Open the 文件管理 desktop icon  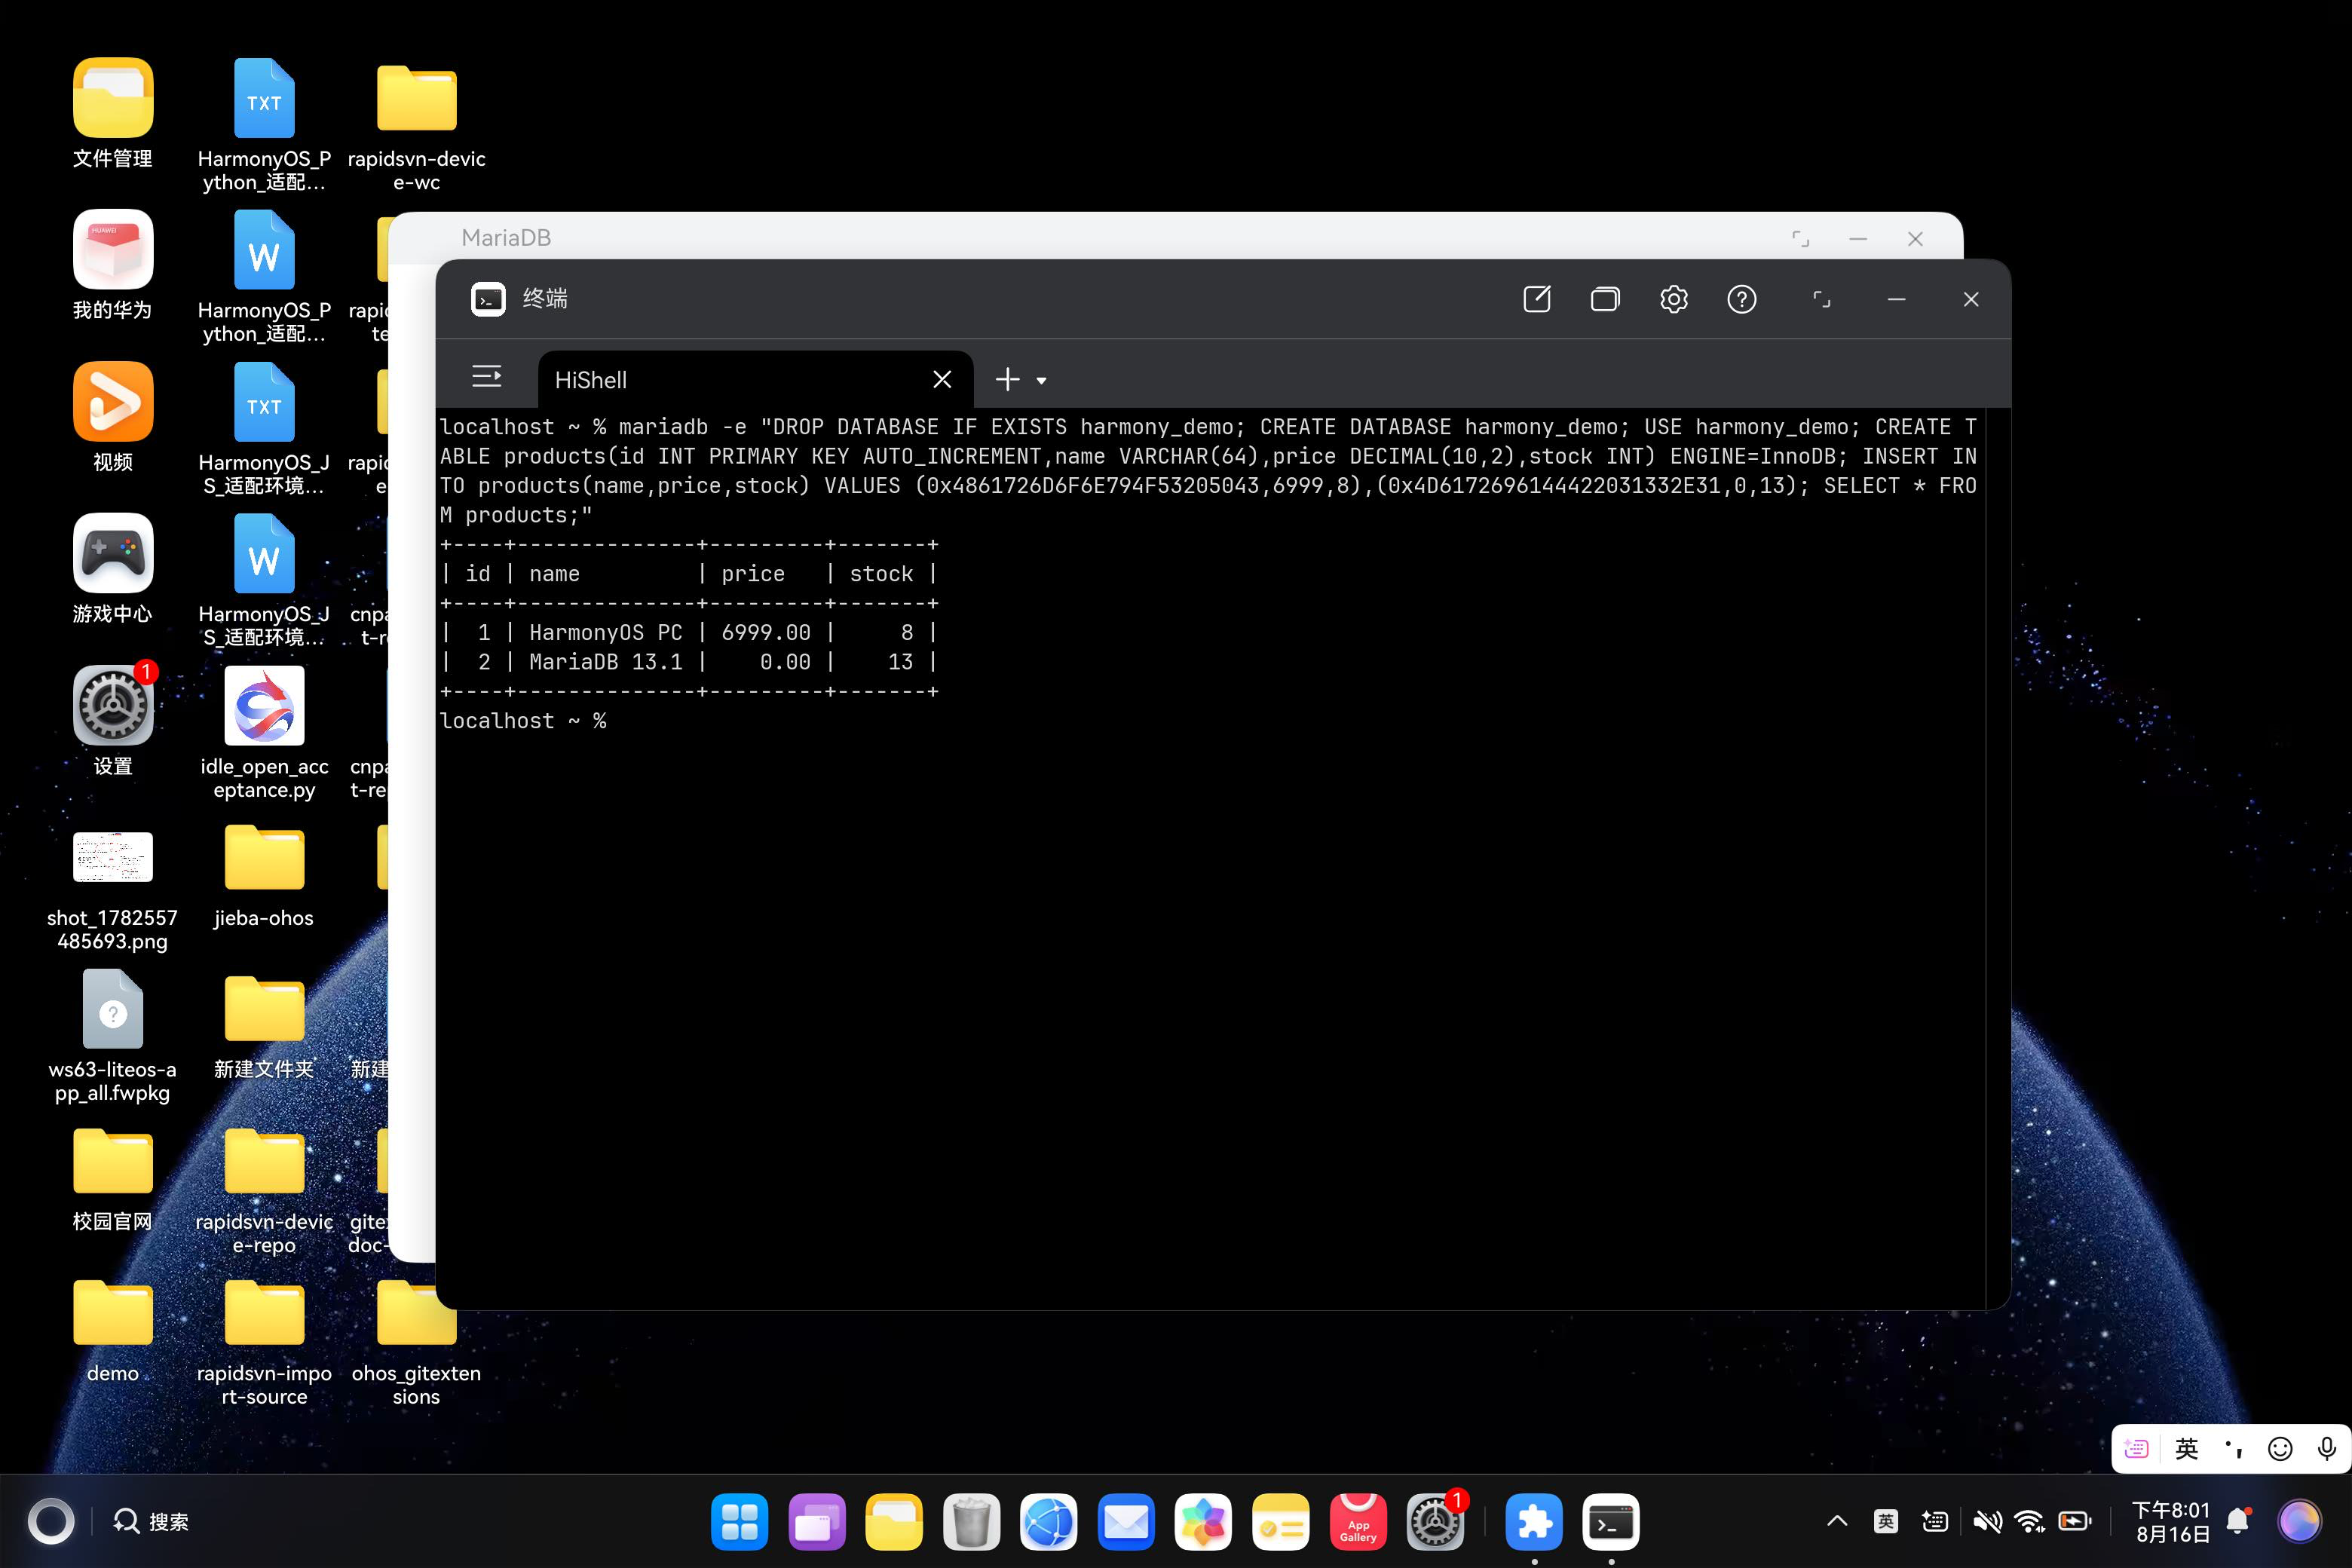pos(113,113)
